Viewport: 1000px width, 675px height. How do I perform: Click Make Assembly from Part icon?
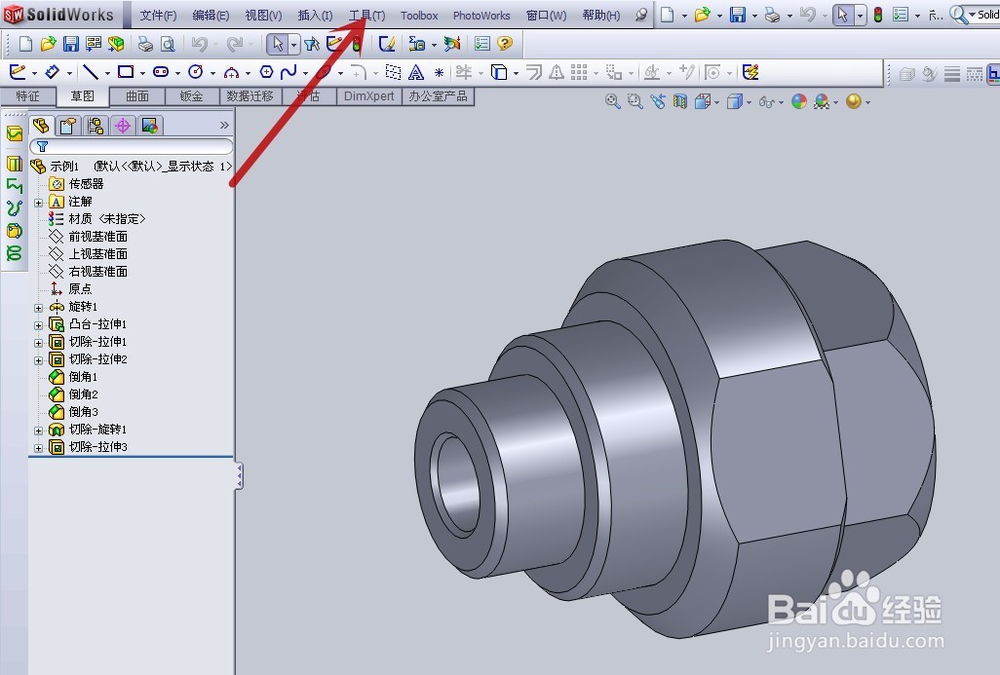coord(116,43)
